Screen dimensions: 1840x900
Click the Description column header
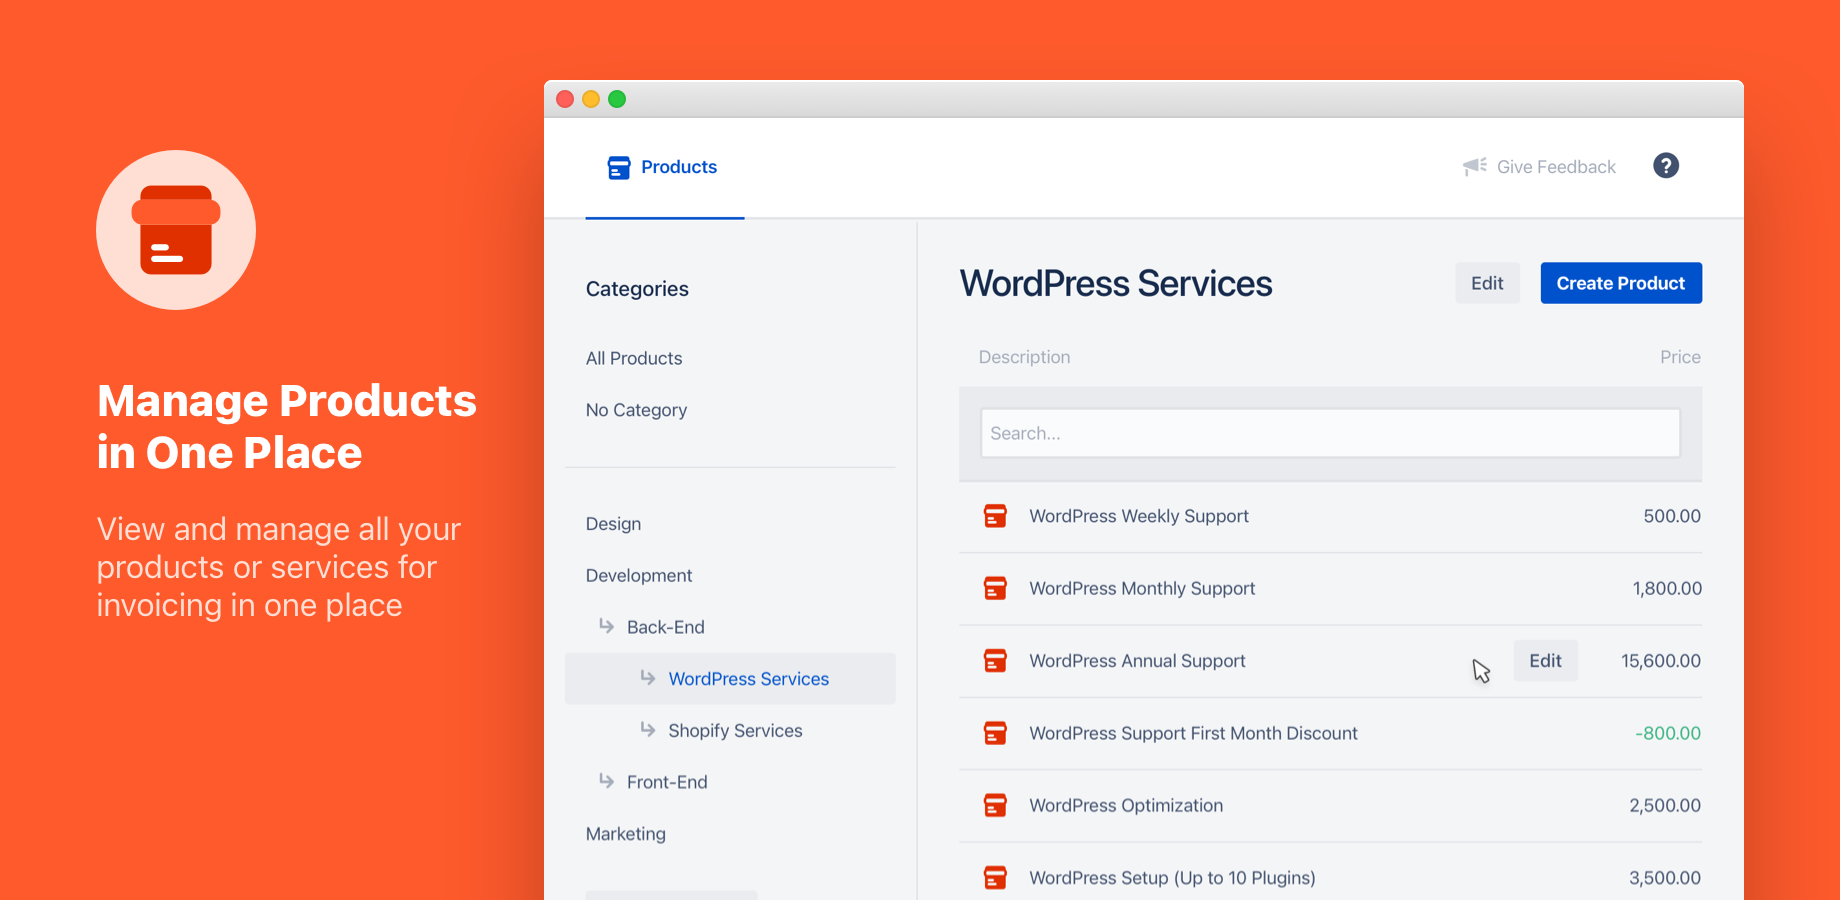pyautogui.click(x=1024, y=357)
